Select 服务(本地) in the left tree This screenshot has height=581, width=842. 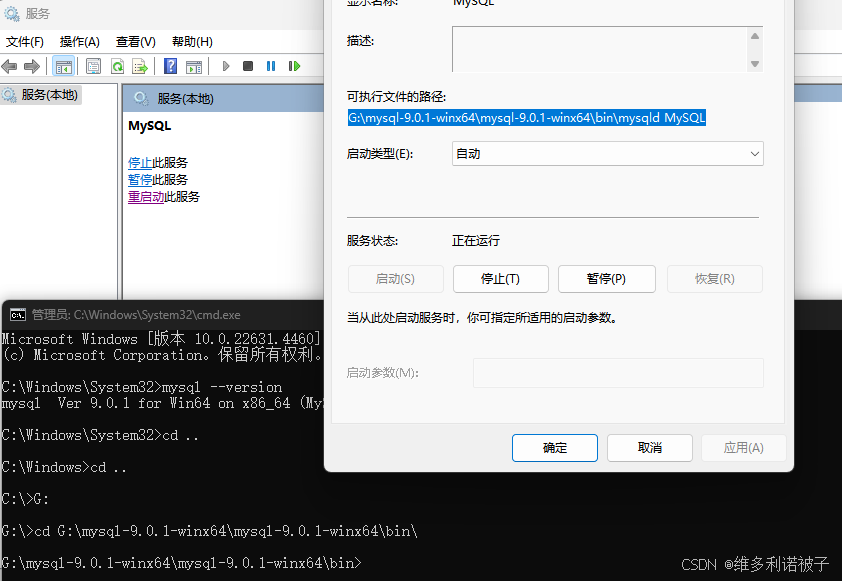(49, 95)
